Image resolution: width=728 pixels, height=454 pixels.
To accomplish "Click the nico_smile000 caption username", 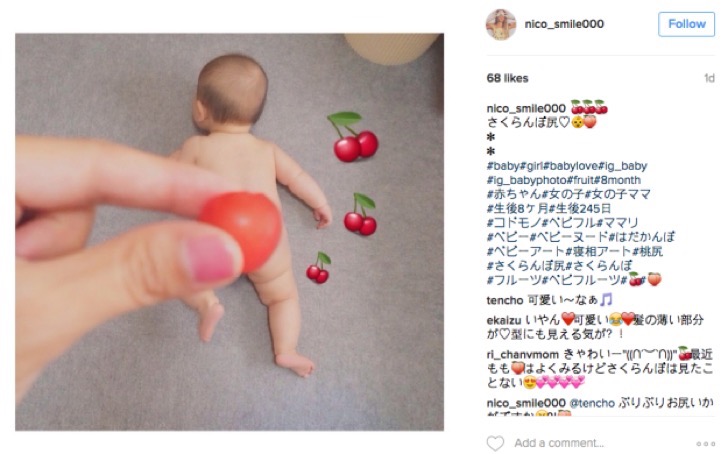I will point(526,109).
